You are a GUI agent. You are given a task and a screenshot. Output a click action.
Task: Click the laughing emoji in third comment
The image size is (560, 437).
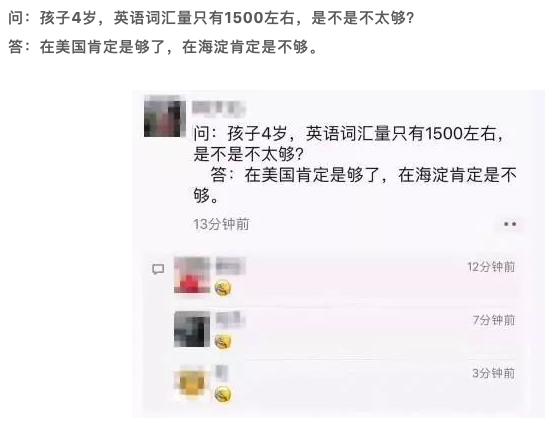point(223,395)
